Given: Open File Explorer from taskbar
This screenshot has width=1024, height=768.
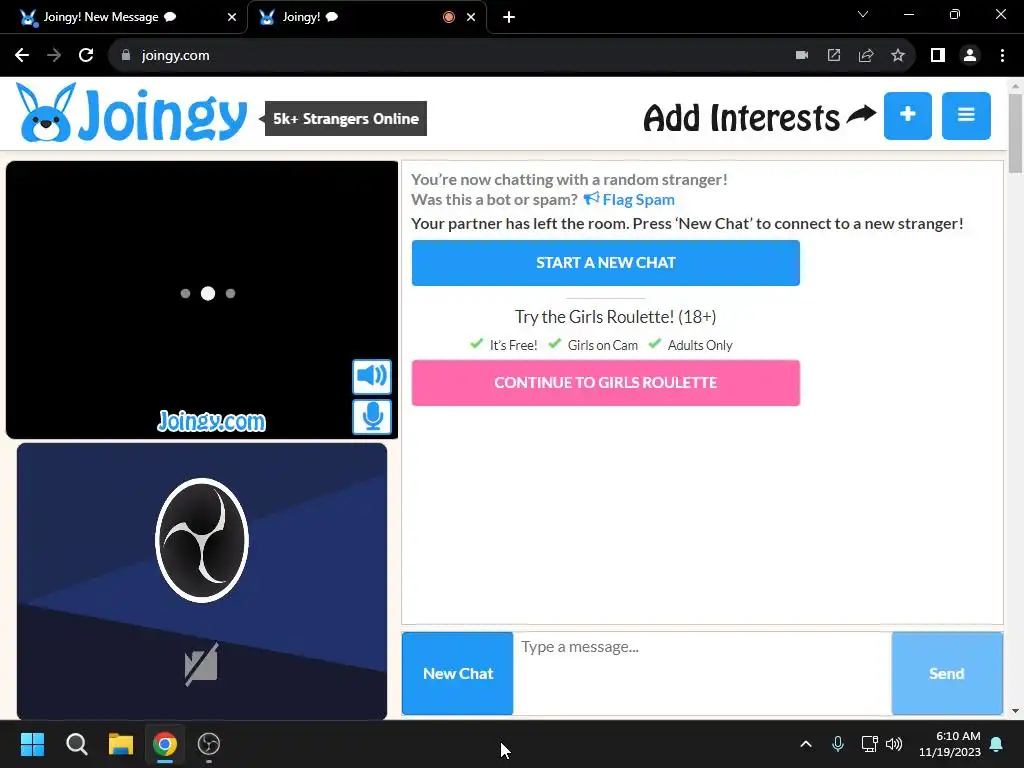Looking at the screenshot, I should click(121, 744).
